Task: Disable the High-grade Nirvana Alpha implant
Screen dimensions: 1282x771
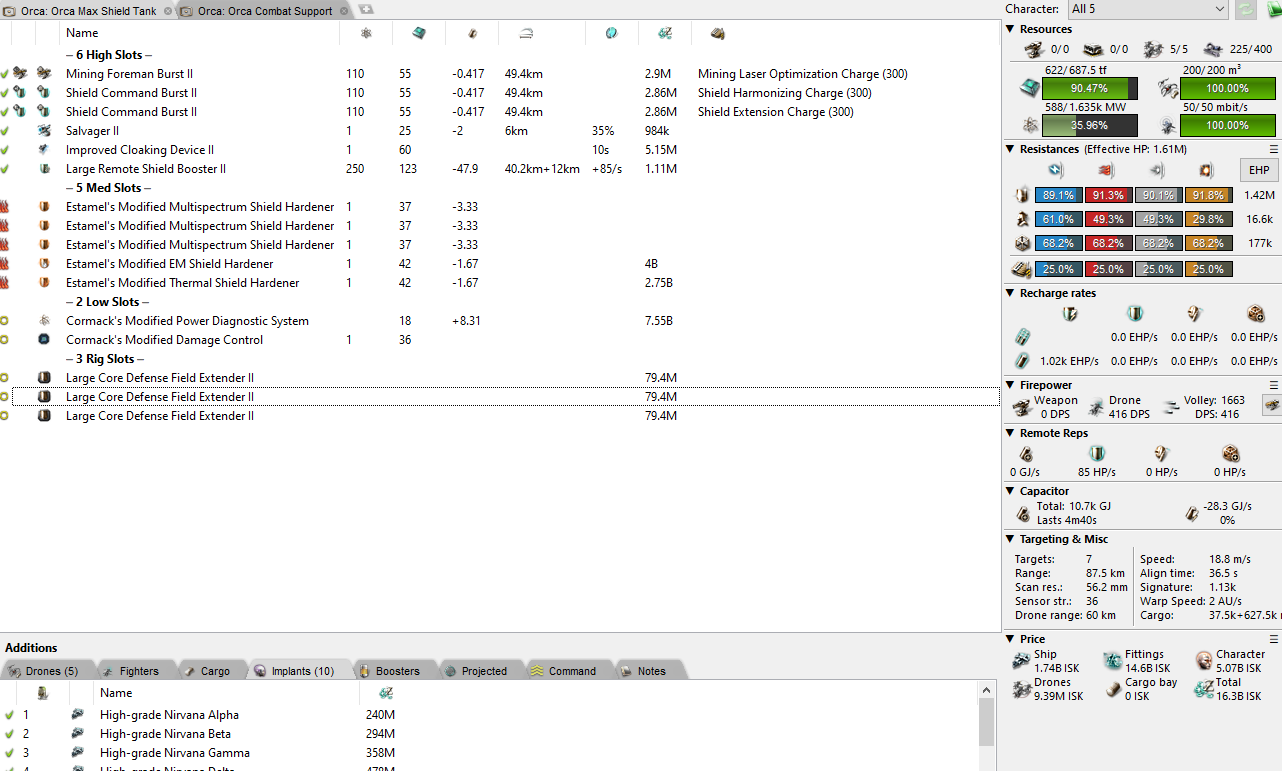Action: pos(9,715)
